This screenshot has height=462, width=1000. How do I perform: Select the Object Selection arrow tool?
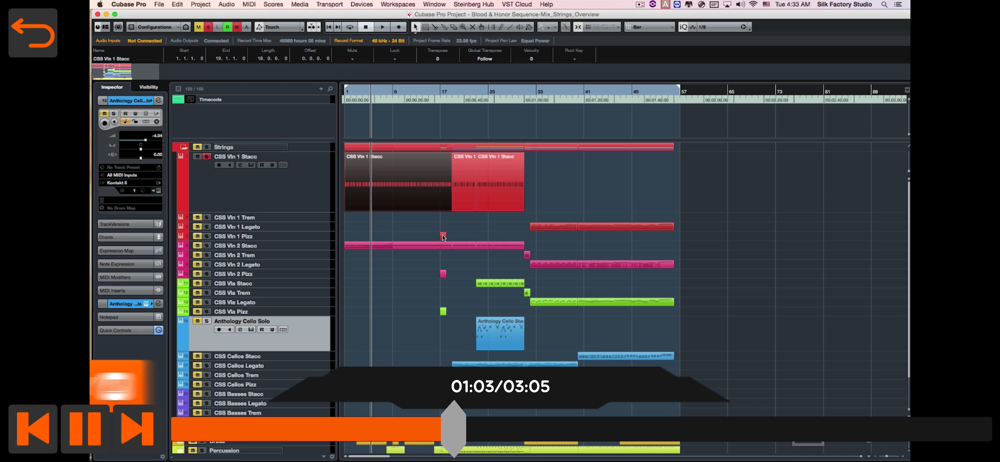coord(415,27)
